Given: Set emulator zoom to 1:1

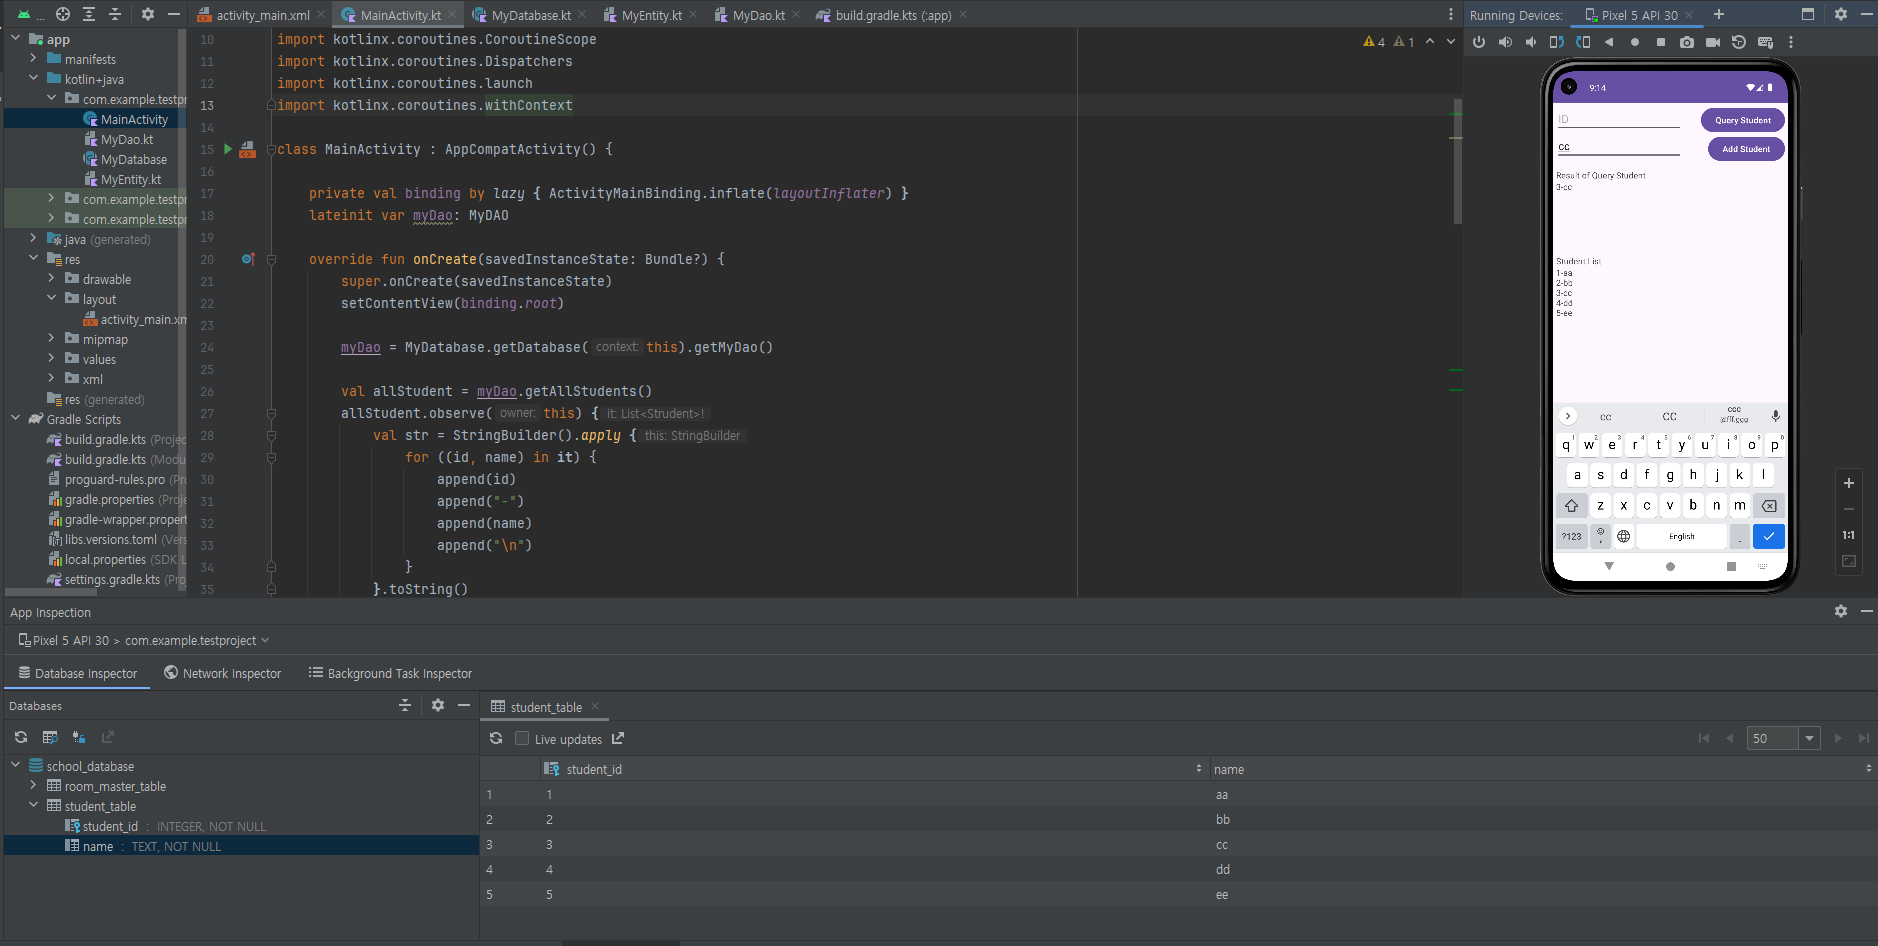Looking at the screenshot, I should click(1849, 535).
